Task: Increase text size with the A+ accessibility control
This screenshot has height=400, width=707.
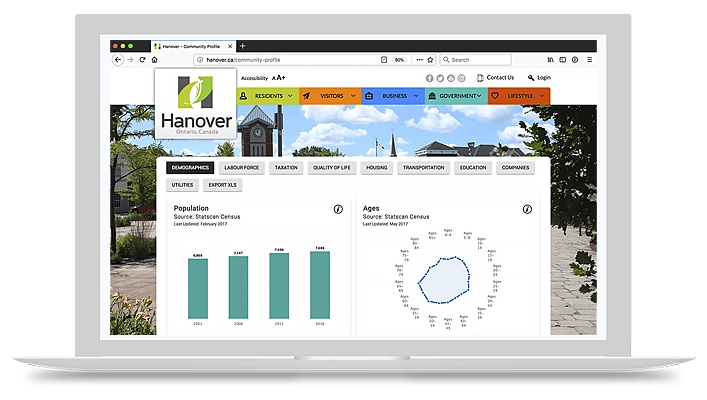Action: (x=279, y=78)
